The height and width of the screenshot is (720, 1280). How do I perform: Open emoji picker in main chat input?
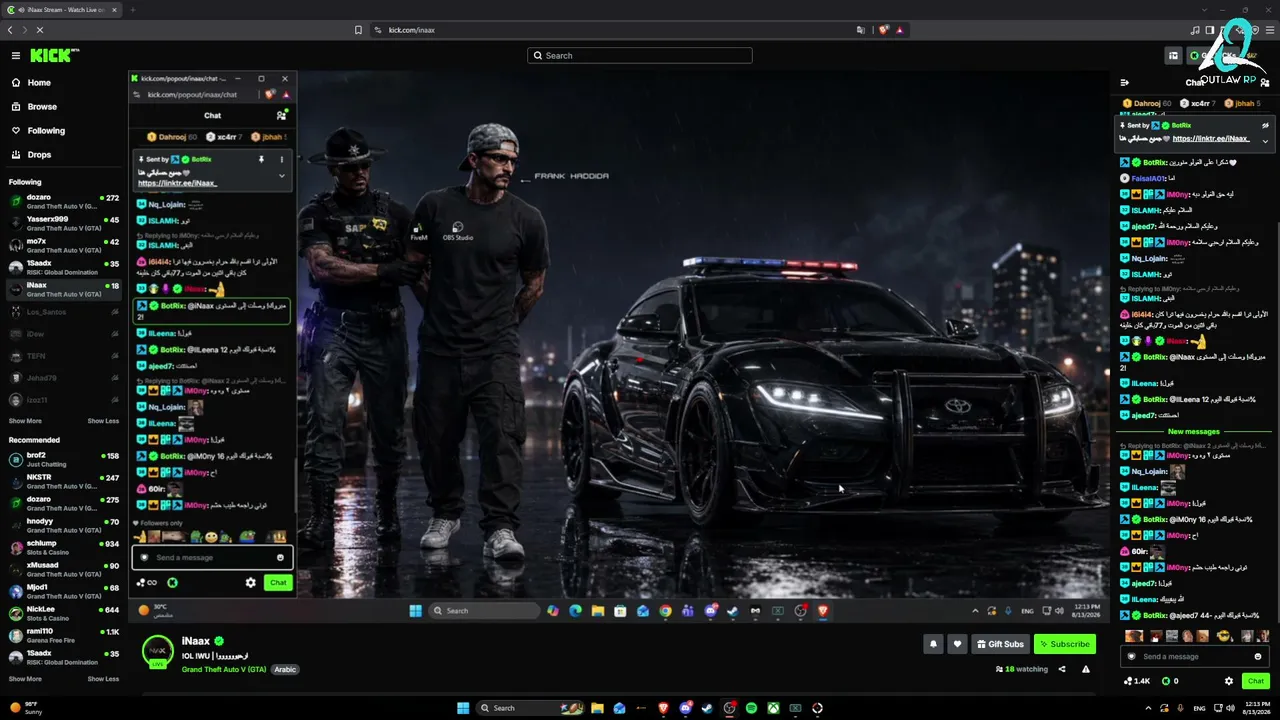click(x=1258, y=657)
